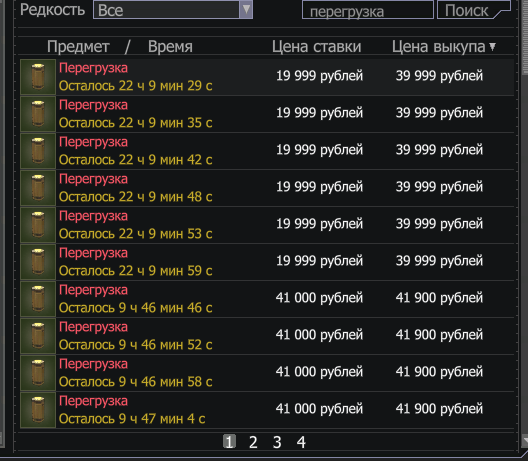Go to results page 2
Screen dimensions: 528x461
pyautogui.click(x=253, y=442)
